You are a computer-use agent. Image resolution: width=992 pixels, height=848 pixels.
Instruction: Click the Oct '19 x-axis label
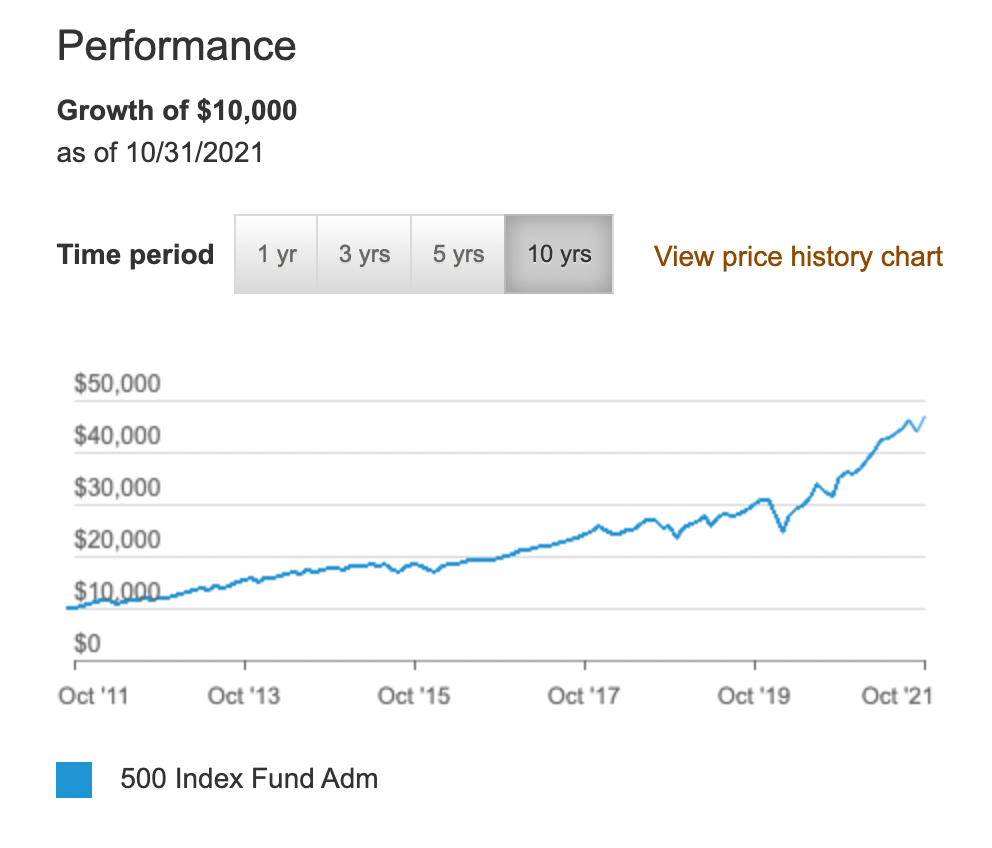point(754,695)
